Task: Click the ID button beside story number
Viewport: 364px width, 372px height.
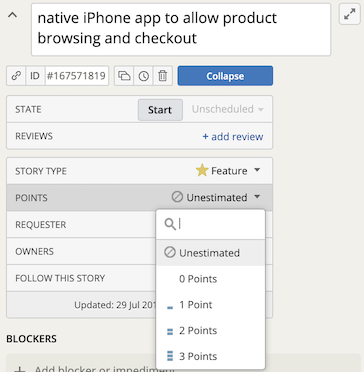Action: pos(35,76)
